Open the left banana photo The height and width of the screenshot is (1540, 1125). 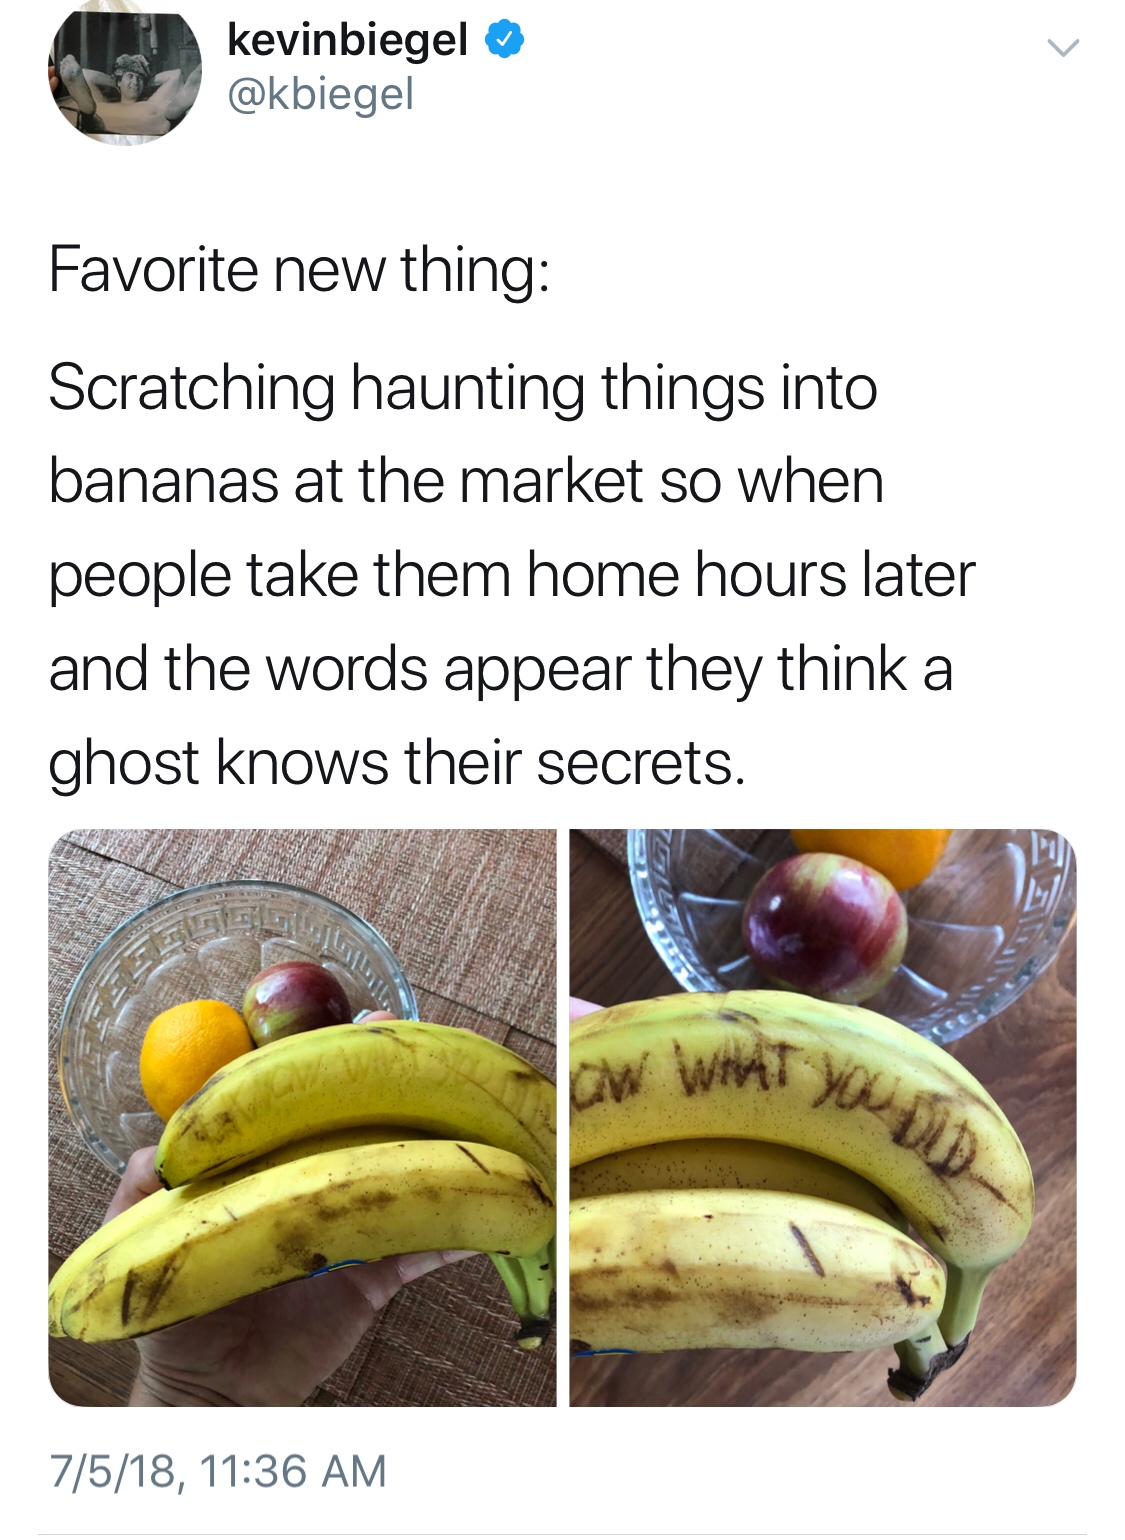302,1117
